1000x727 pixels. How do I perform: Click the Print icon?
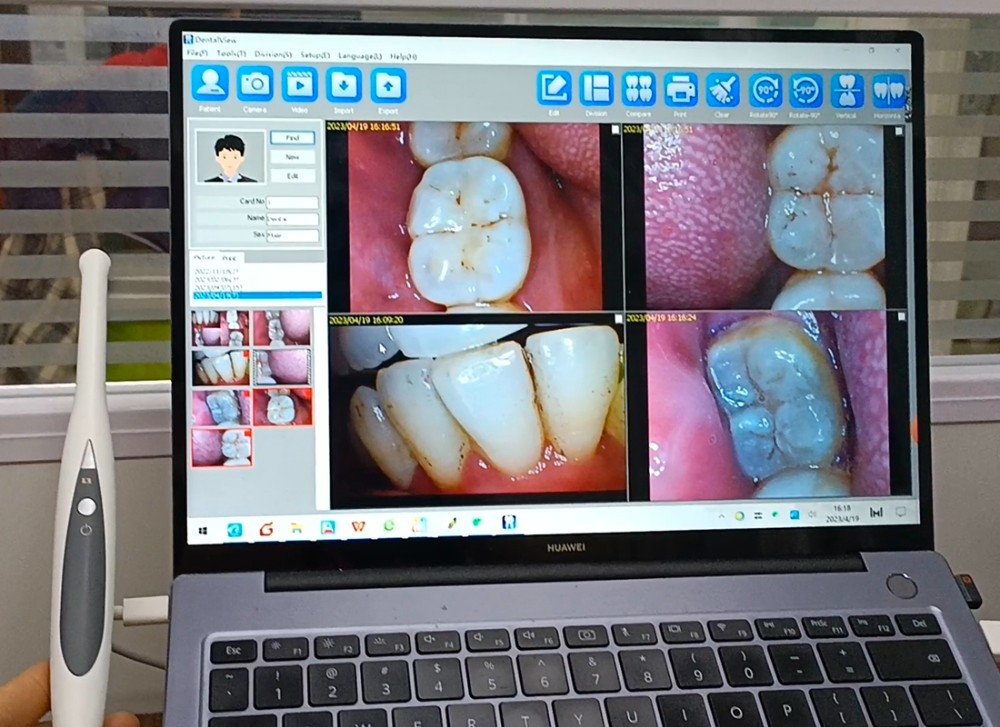681,90
